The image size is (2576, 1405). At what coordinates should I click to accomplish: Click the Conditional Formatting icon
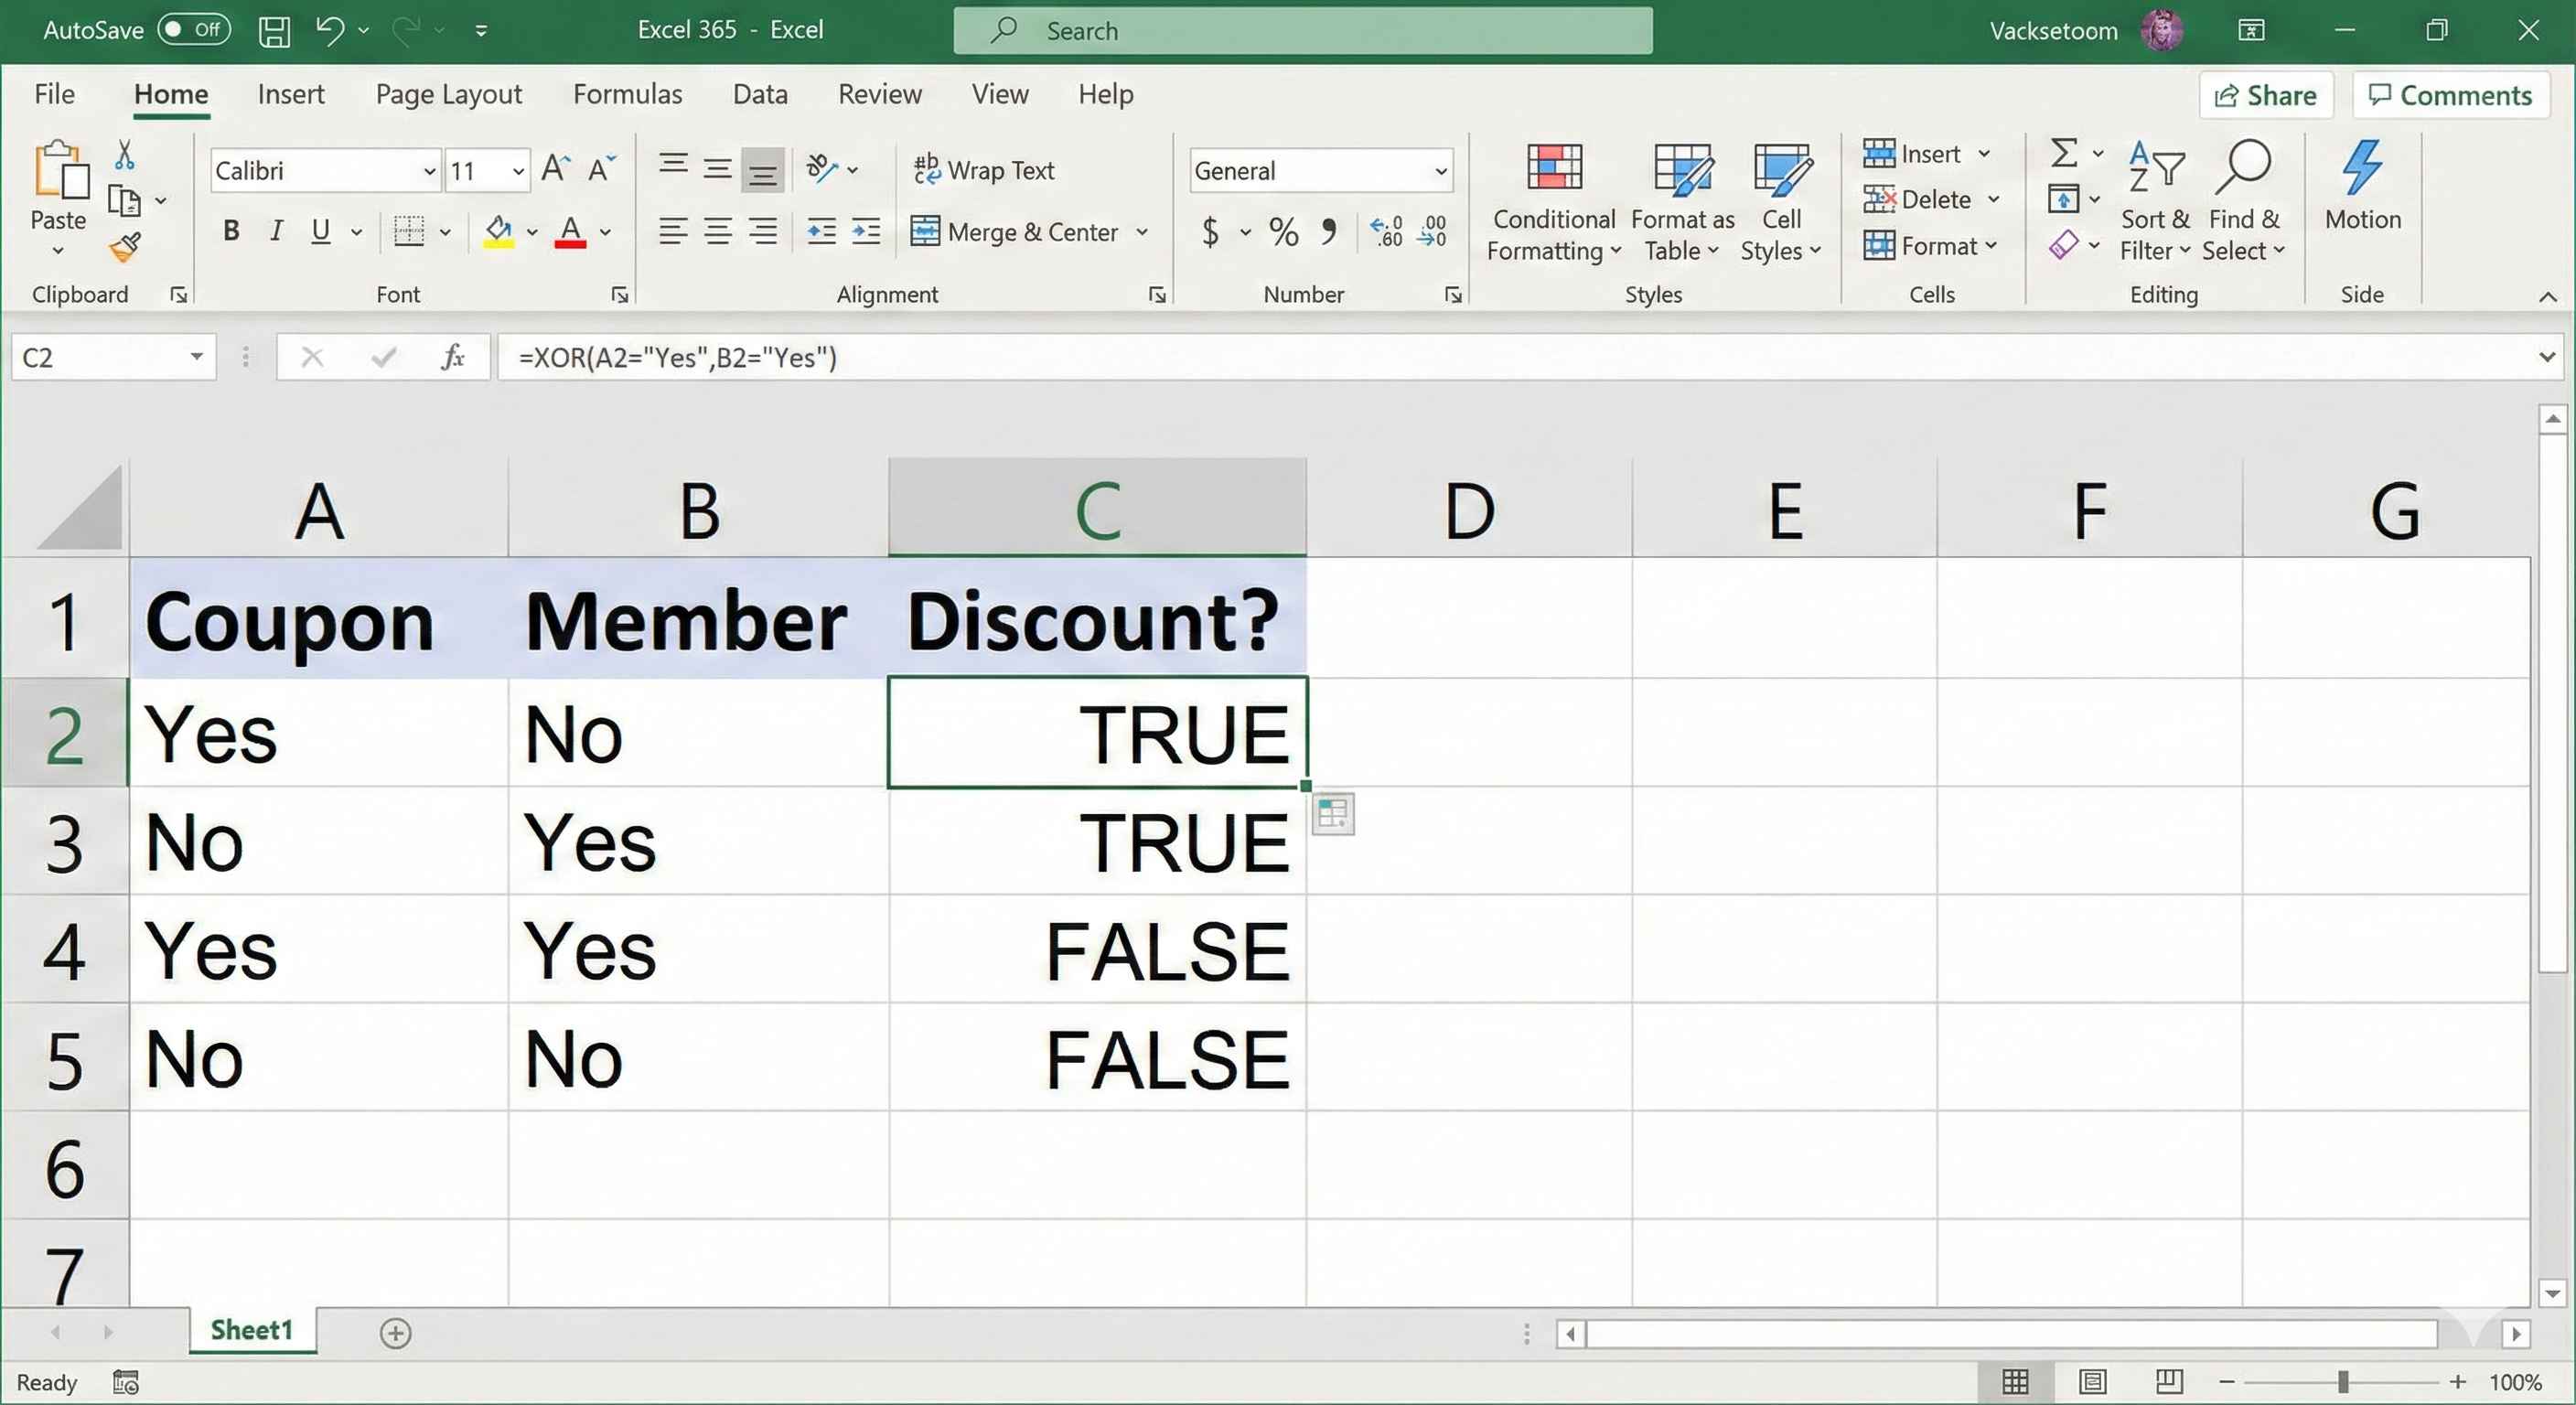(1553, 168)
